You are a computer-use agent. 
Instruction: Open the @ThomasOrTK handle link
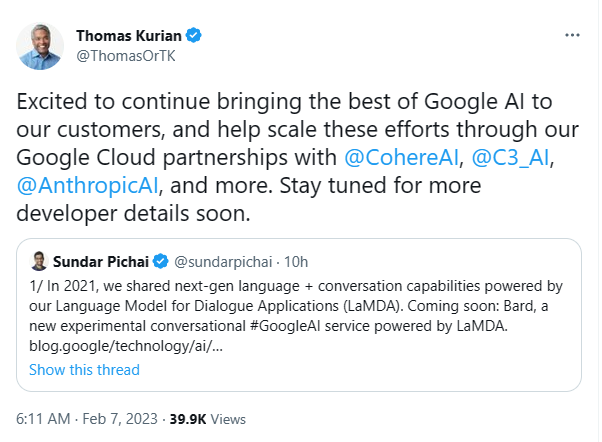126,56
